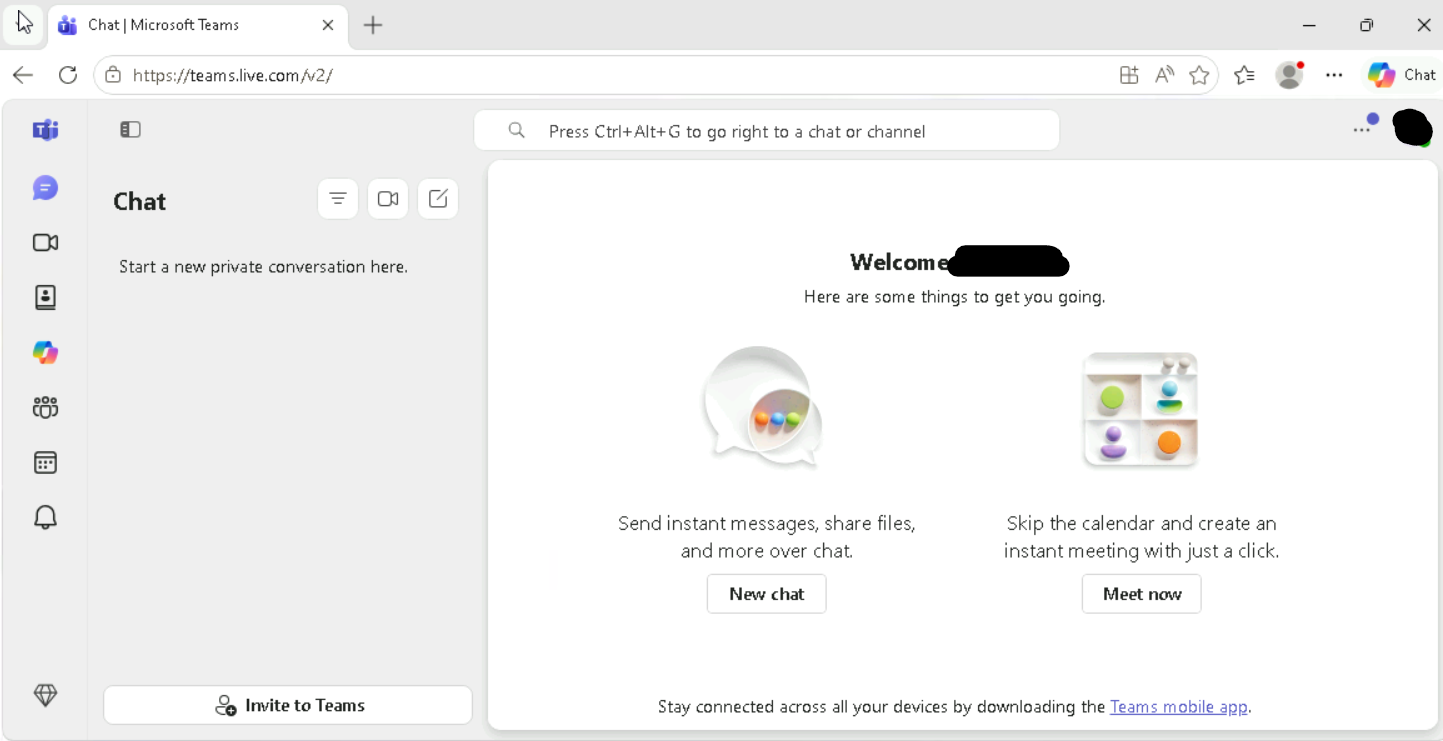Click the New chat button

(766, 594)
